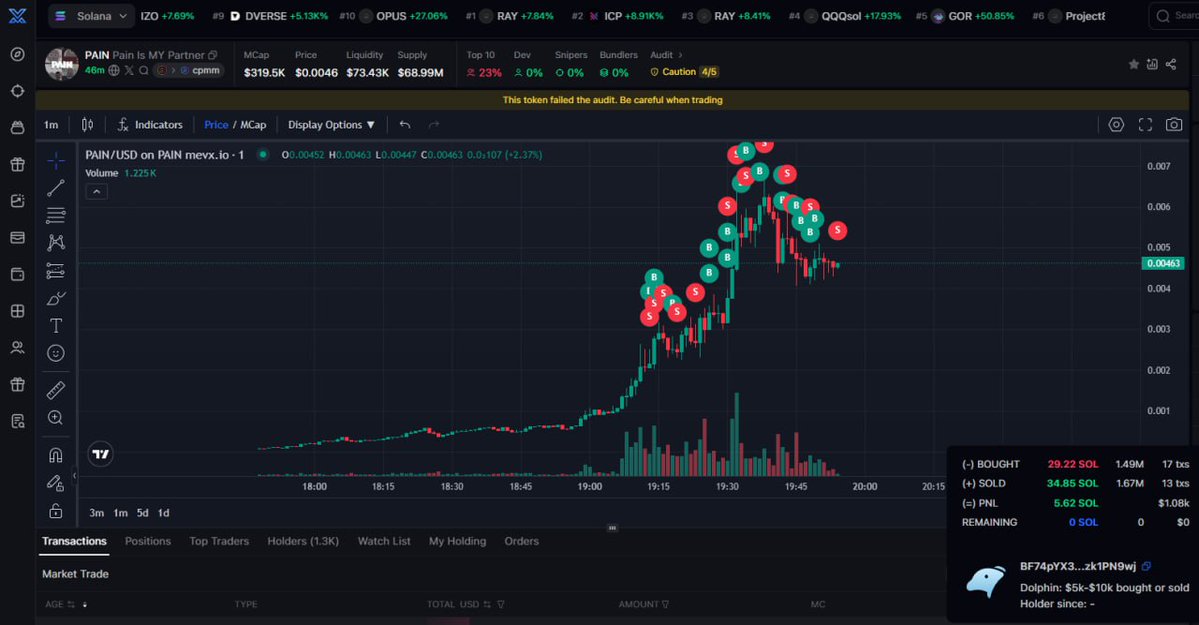This screenshot has height=625, width=1199.
Task: Toggle magnet mode for drawings
Action: [56, 455]
